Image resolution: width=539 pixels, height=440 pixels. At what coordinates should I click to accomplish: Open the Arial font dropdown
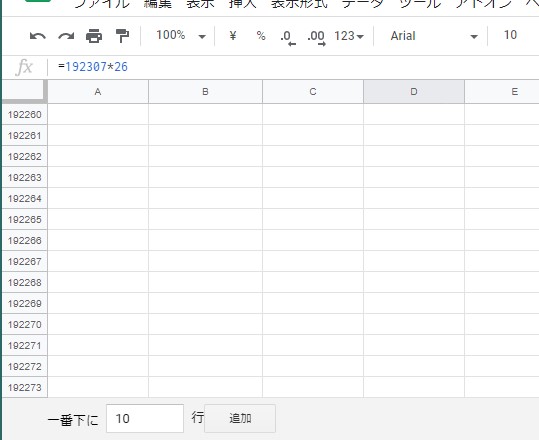click(434, 36)
